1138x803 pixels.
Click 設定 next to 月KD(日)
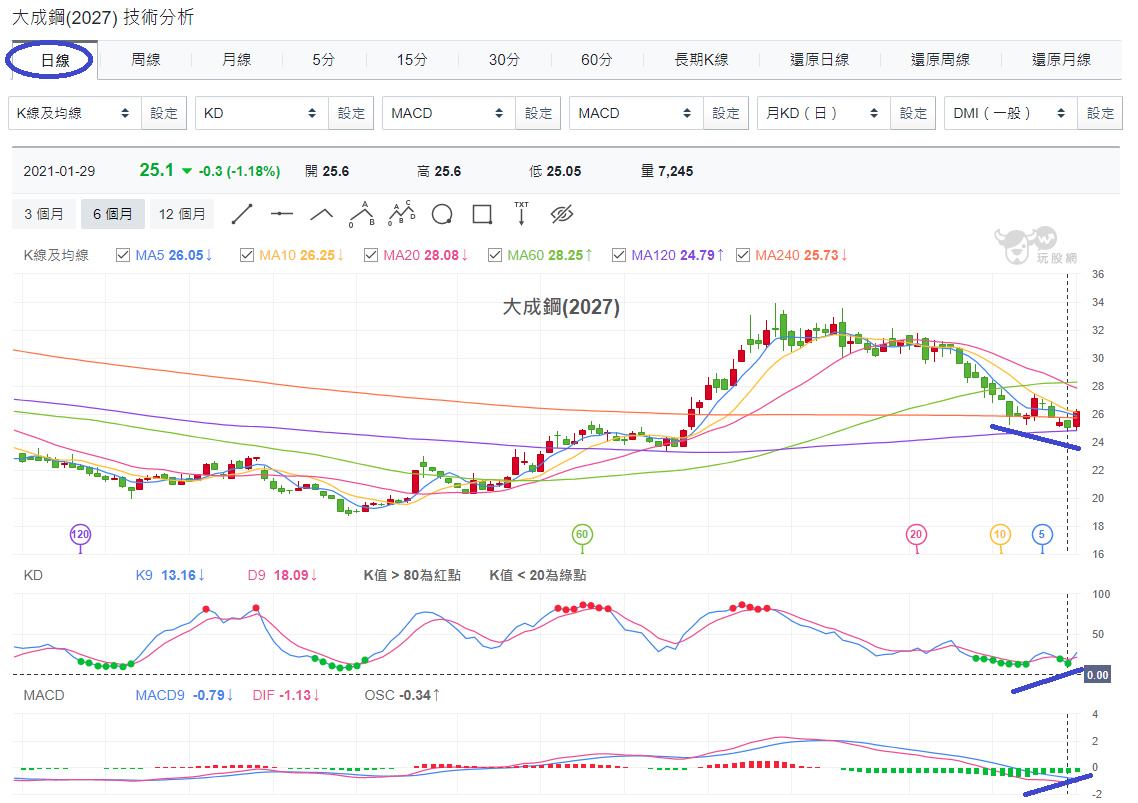tap(913, 113)
